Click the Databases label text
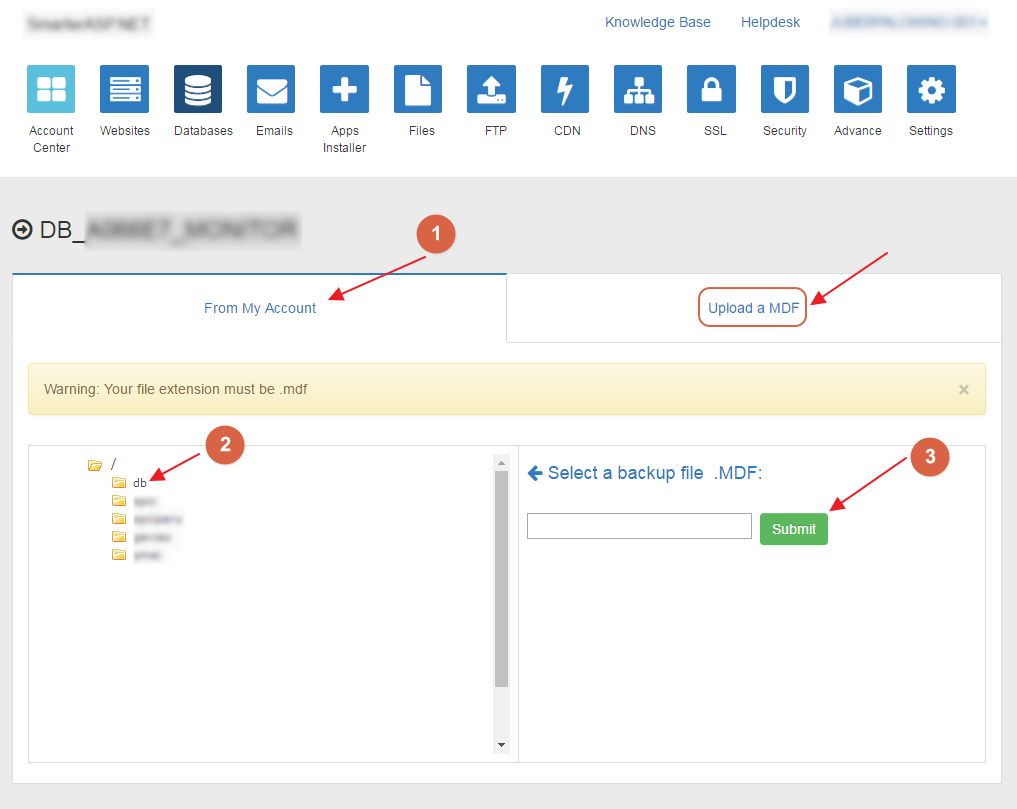The image size is (1017, 809). pyautogui.click(x=203, y=130)
